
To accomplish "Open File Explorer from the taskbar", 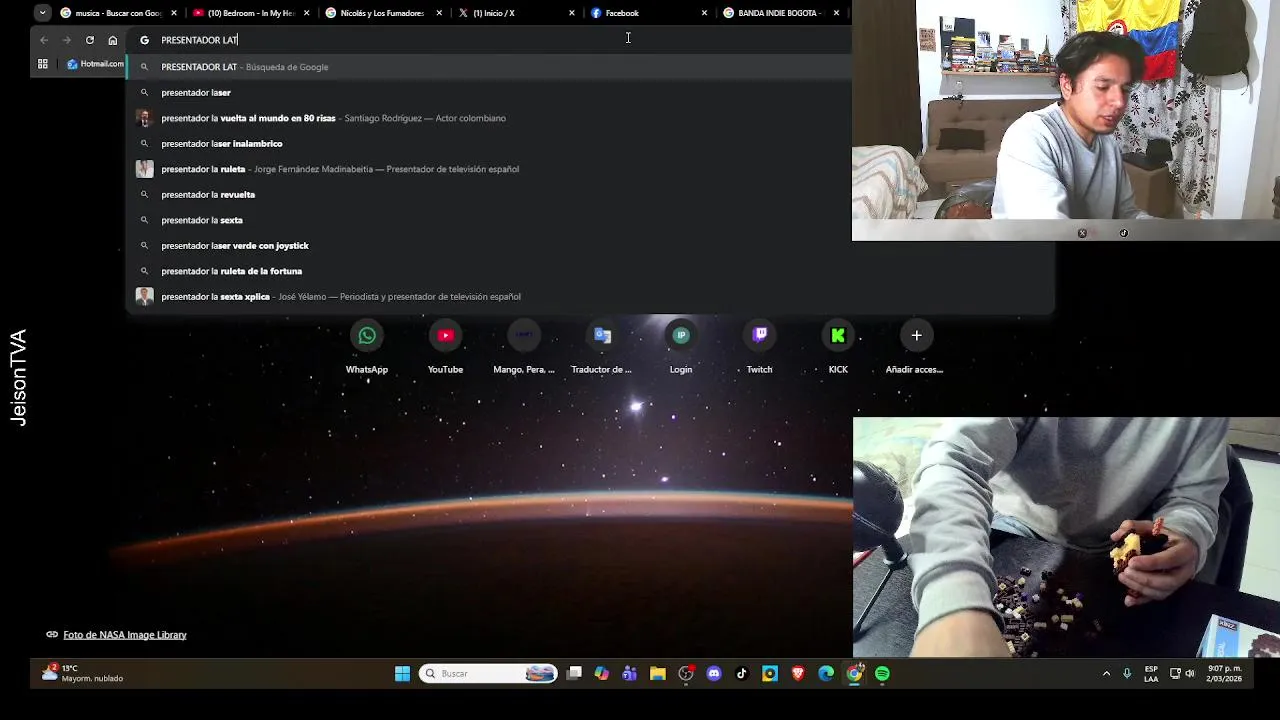I will tap(658, 674).
